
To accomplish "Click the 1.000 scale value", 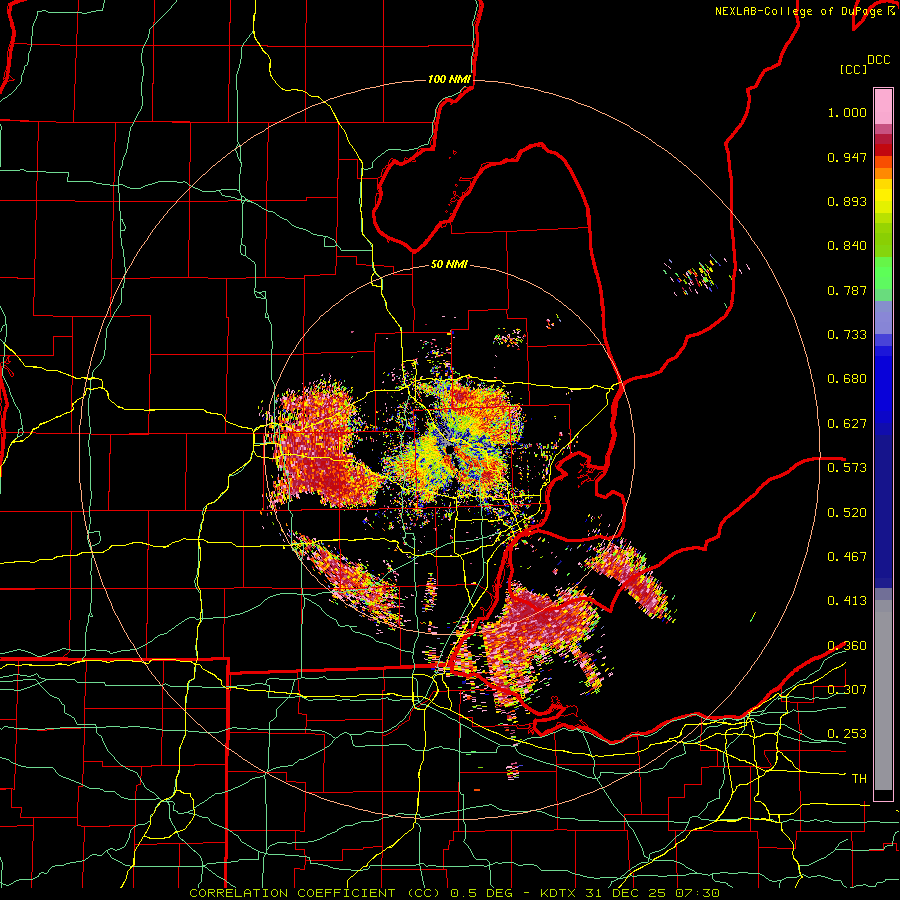I will tap(847, 112).
